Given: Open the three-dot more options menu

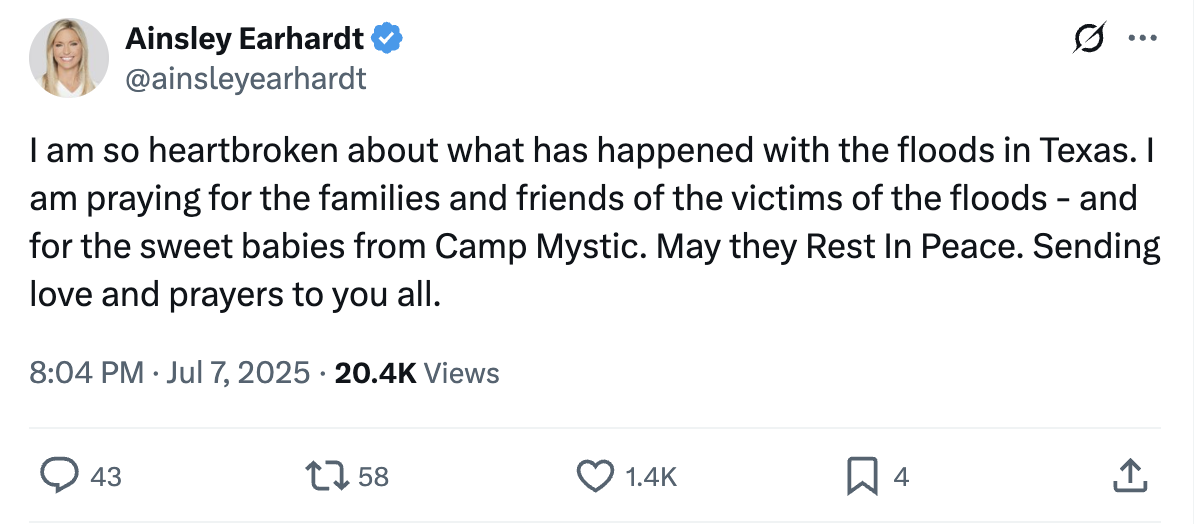Looking at the screenshot, I should (1141, 40).
